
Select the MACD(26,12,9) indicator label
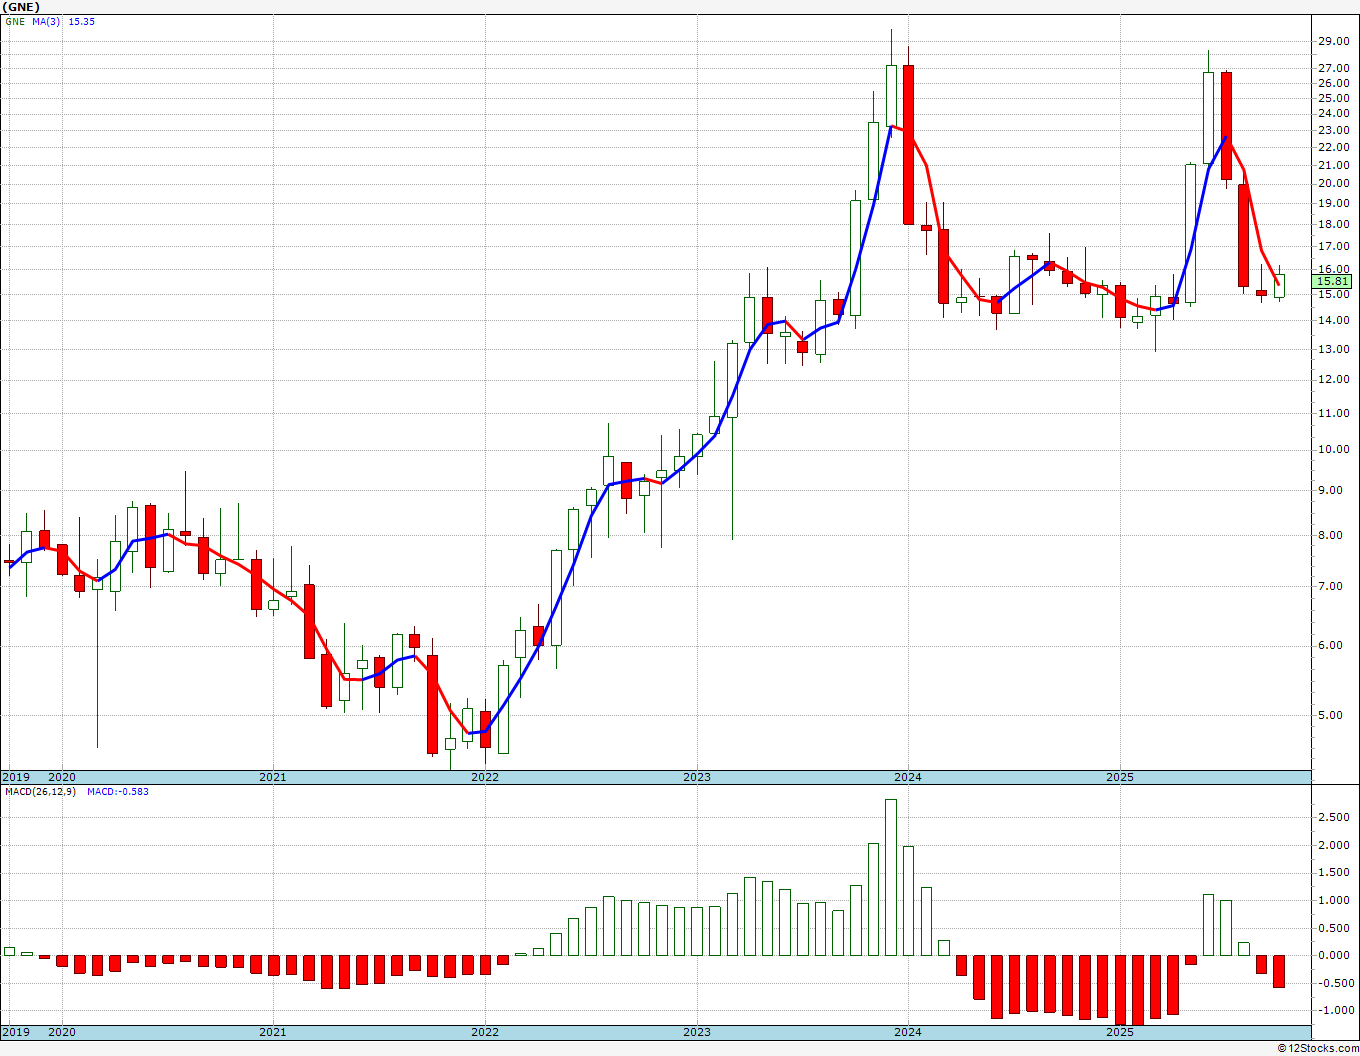coord(40,791)
